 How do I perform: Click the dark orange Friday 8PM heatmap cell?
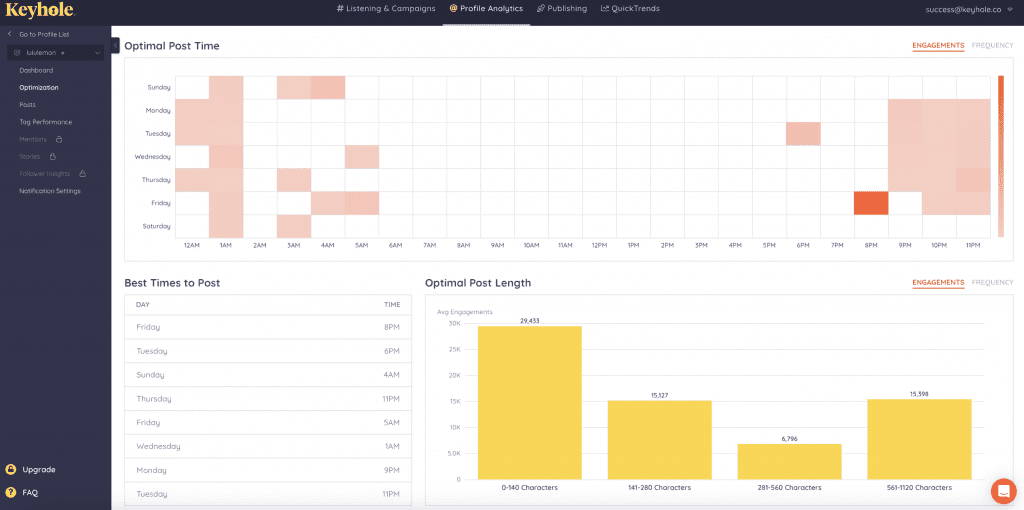point(871,203)
